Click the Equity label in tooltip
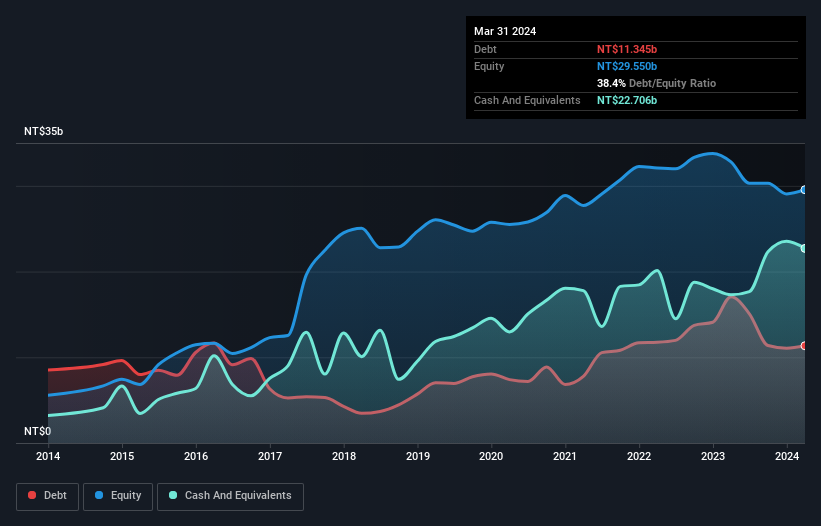The height and width of the screenshot is (526, 821). pyautogui.click(x=489, y=66)
